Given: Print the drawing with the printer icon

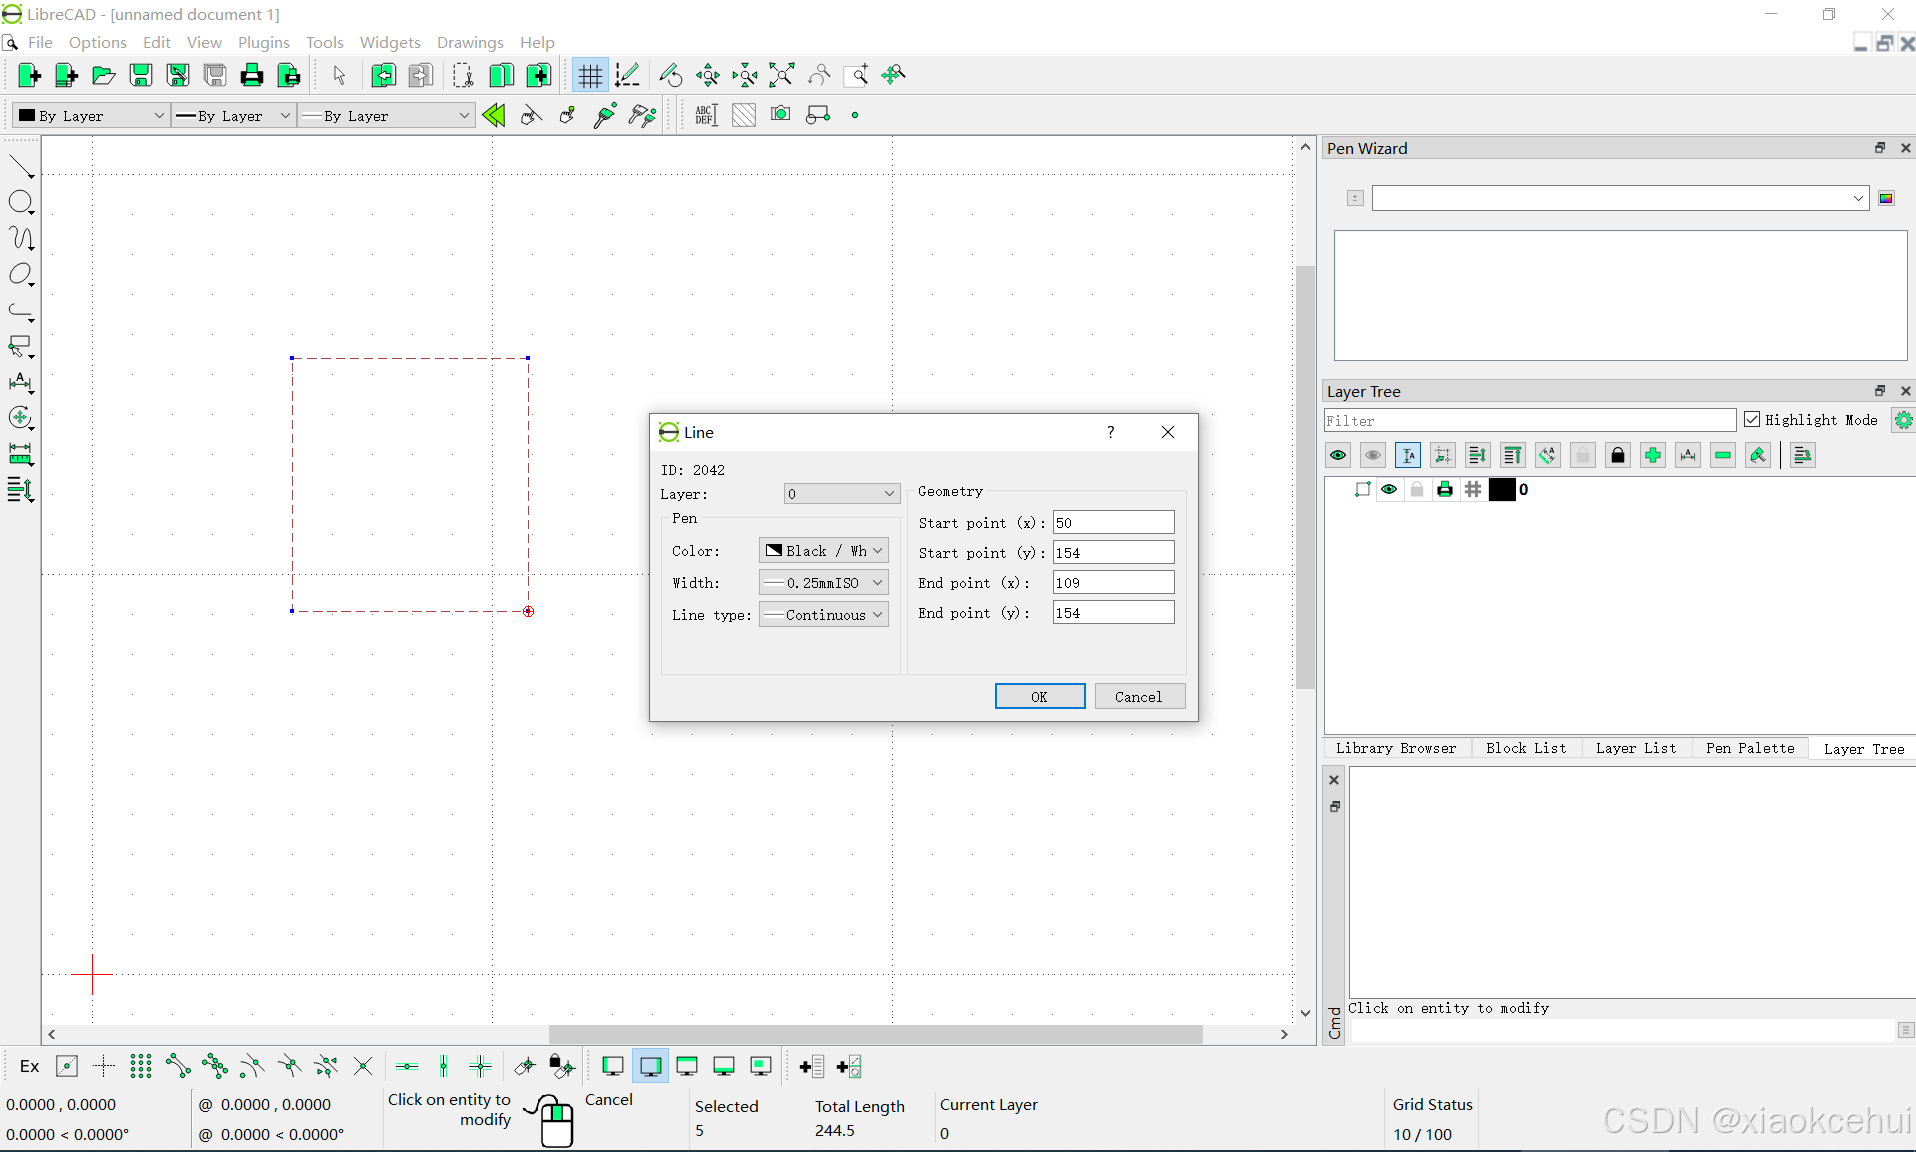Looking at the screenshot, I should click(x=252, y=75).
